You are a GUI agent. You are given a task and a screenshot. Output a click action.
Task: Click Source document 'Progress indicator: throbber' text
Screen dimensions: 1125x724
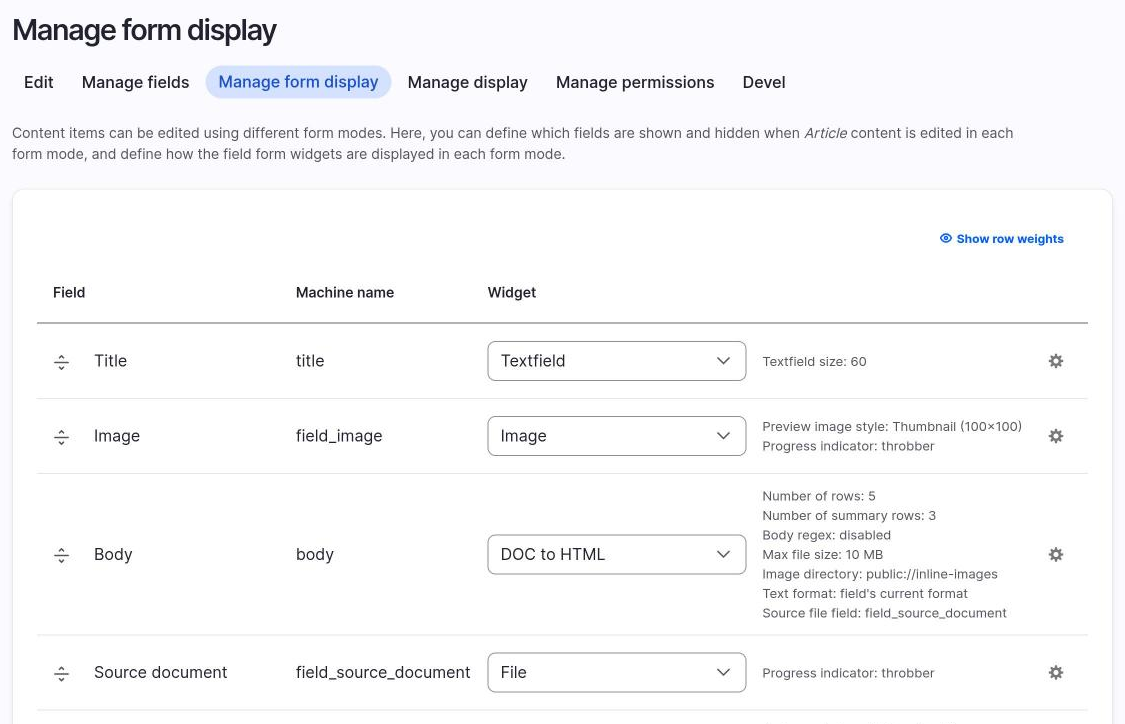848,673
